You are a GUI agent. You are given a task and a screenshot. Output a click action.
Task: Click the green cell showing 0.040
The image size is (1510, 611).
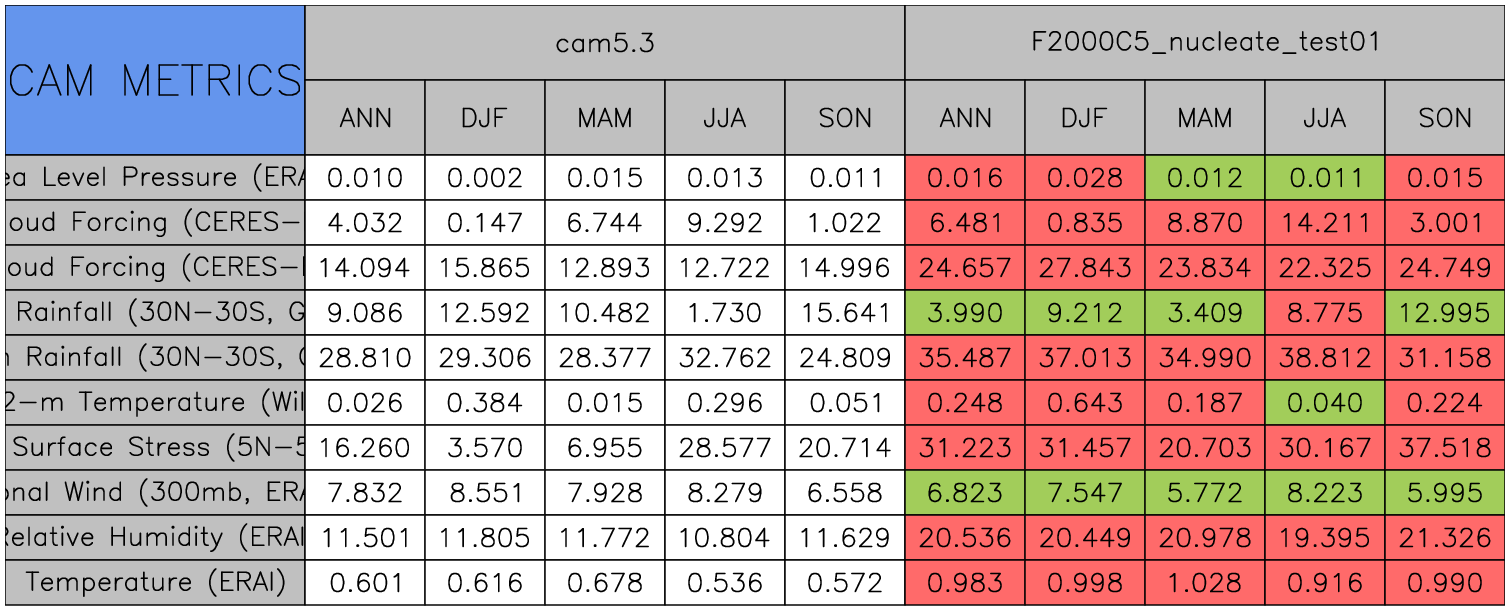tap(1324, 403)
